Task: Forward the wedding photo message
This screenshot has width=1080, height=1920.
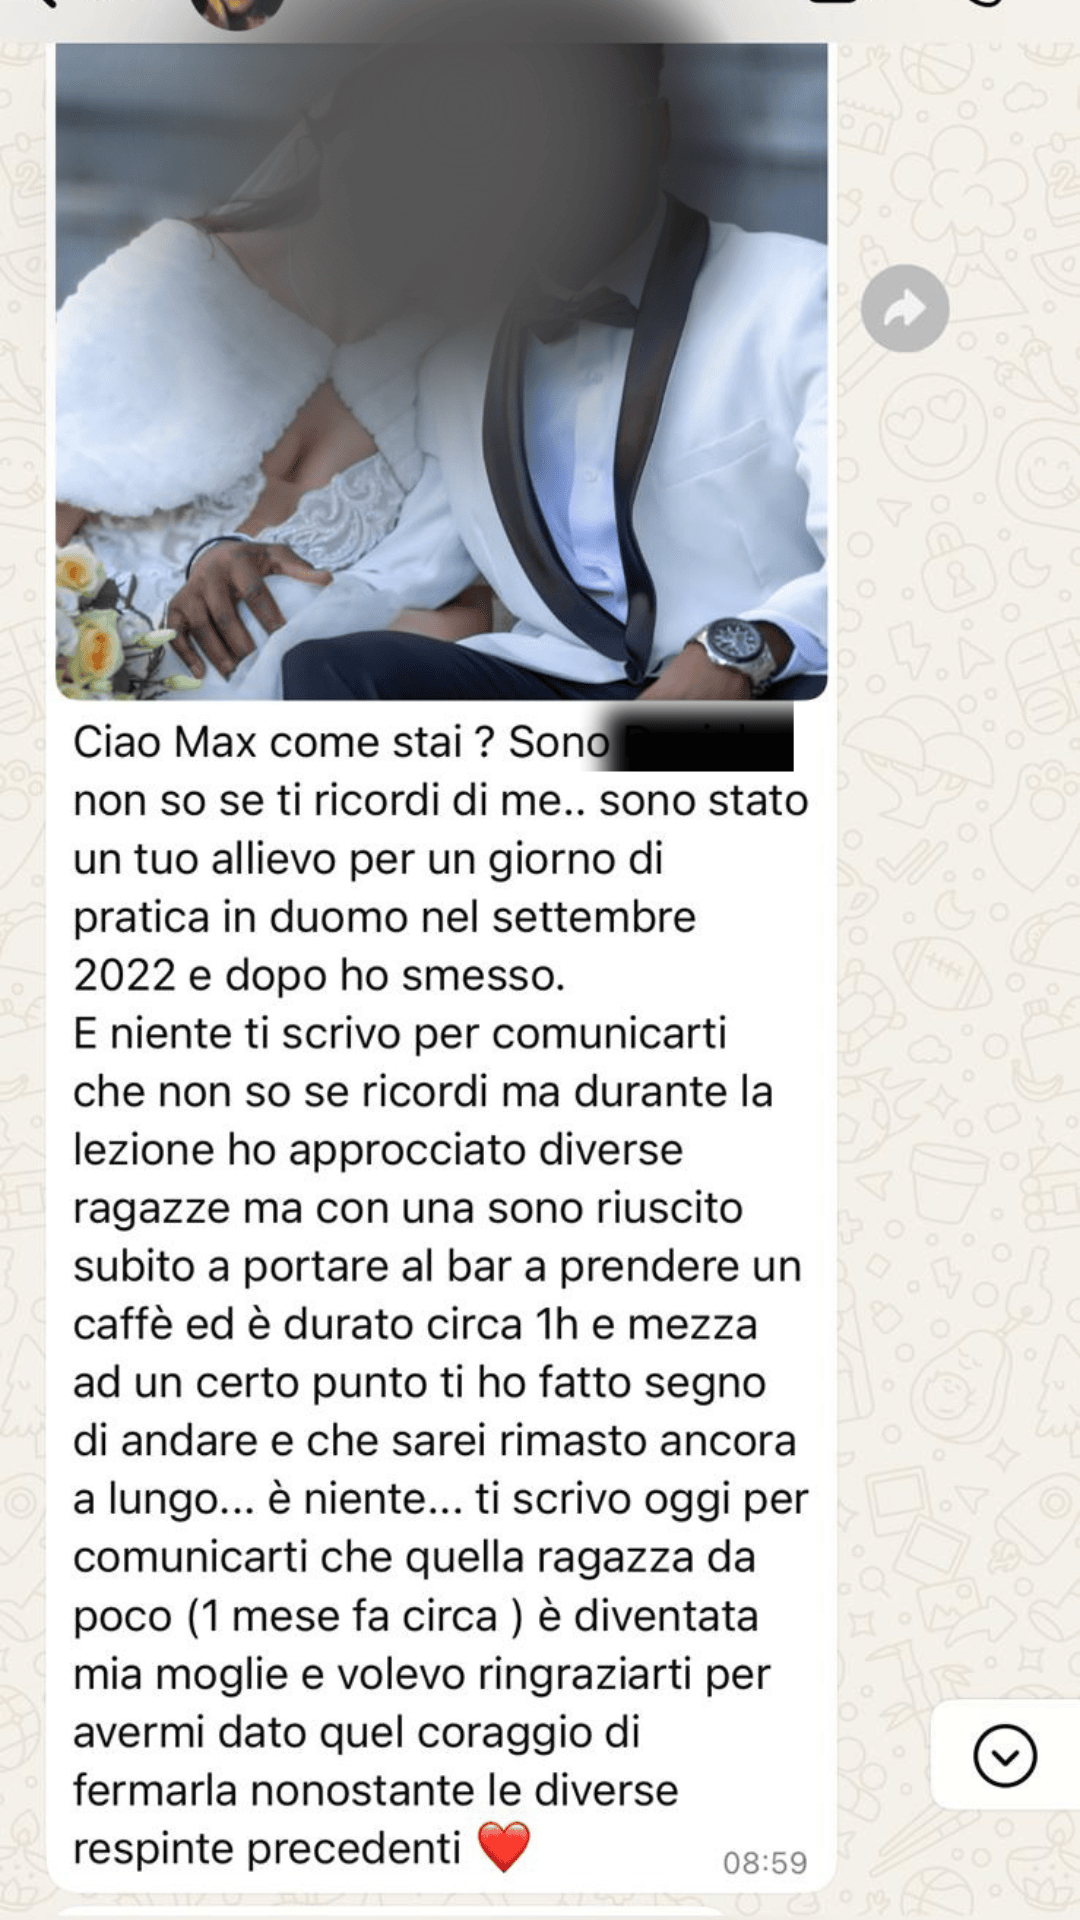Action: click(x=905, y=308)
